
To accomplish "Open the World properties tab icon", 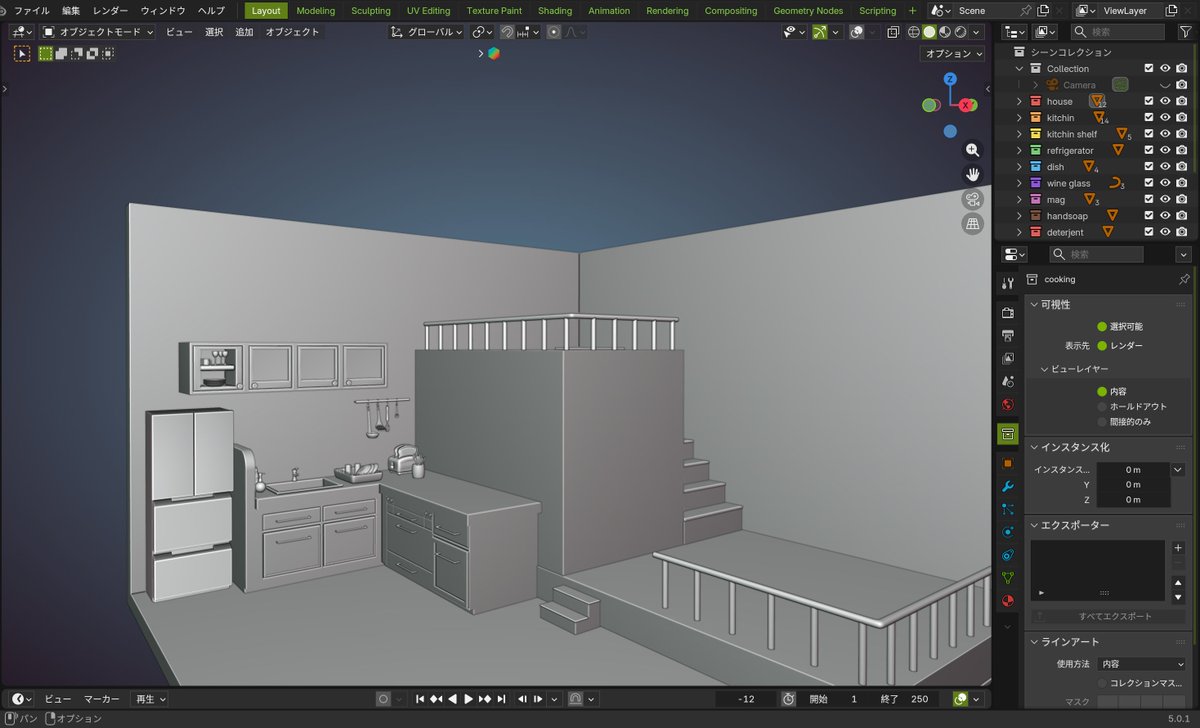I will click(x=1008, y=404).
